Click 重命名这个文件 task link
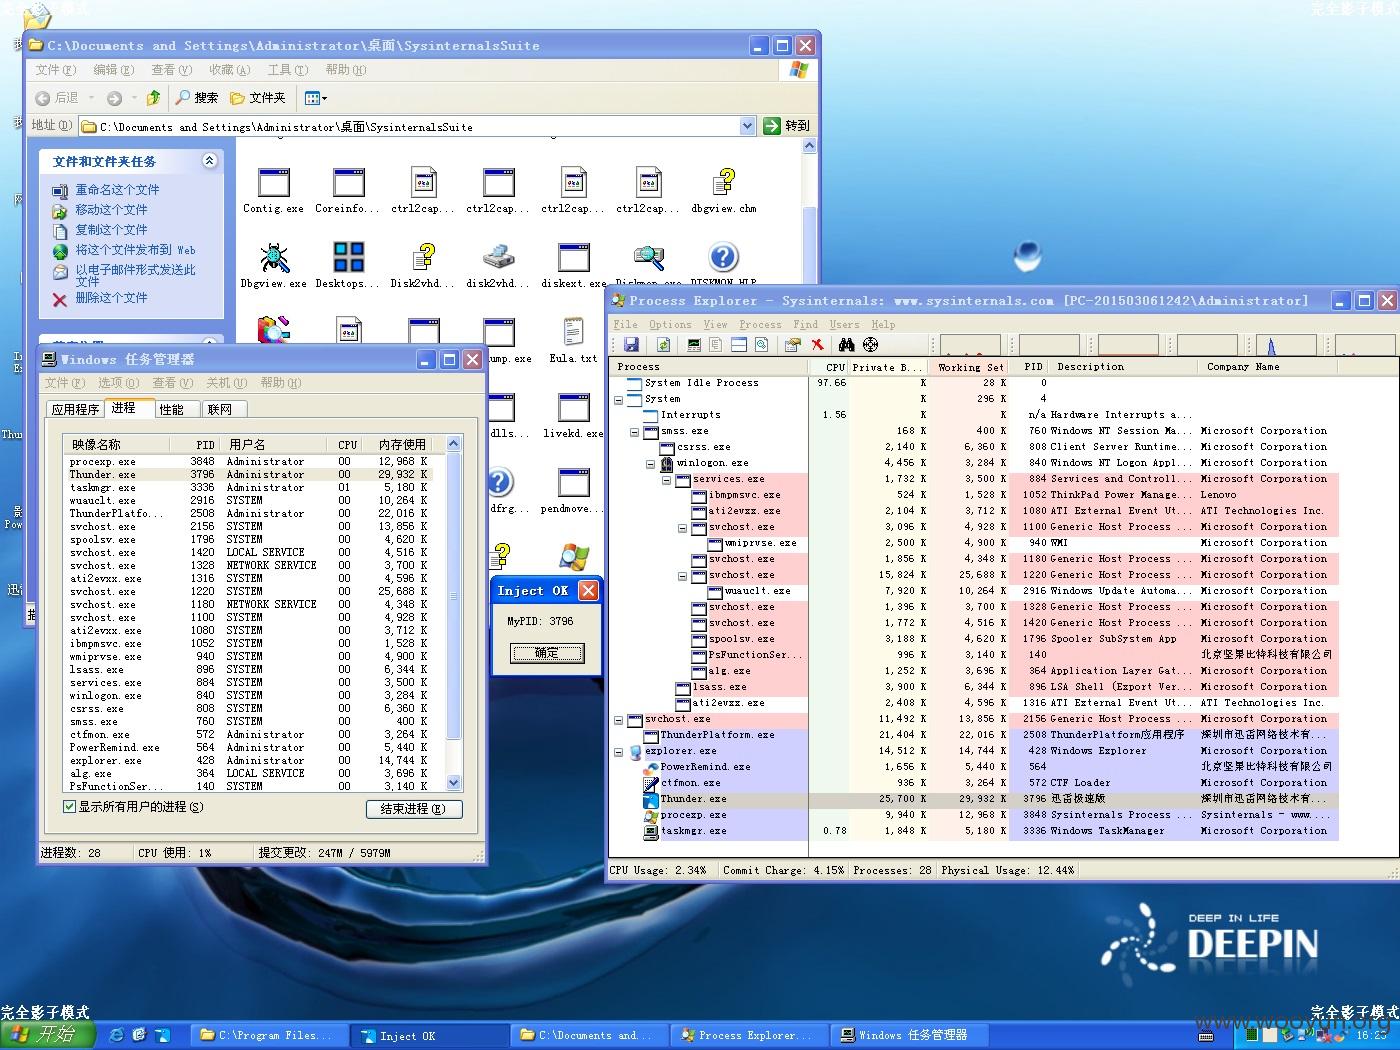This screenshot has width=1400, height=1050. coord(117,190)
